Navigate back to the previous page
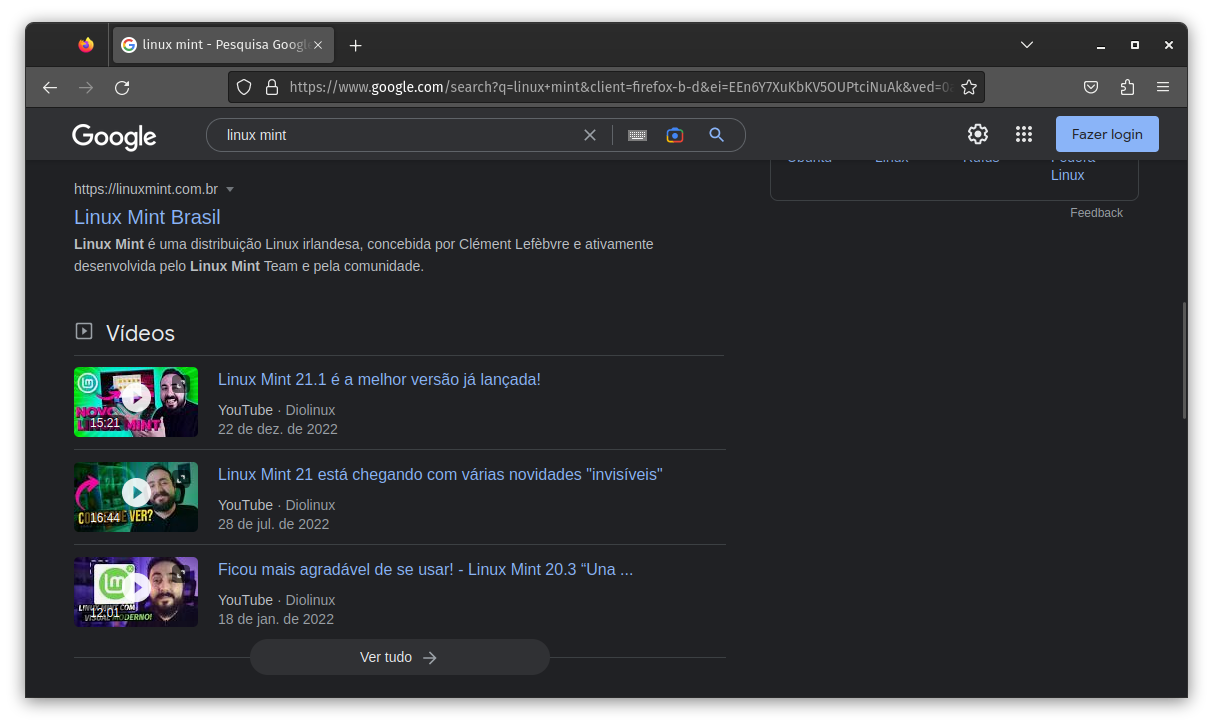1213x726 pixels. tap(50, 87)
